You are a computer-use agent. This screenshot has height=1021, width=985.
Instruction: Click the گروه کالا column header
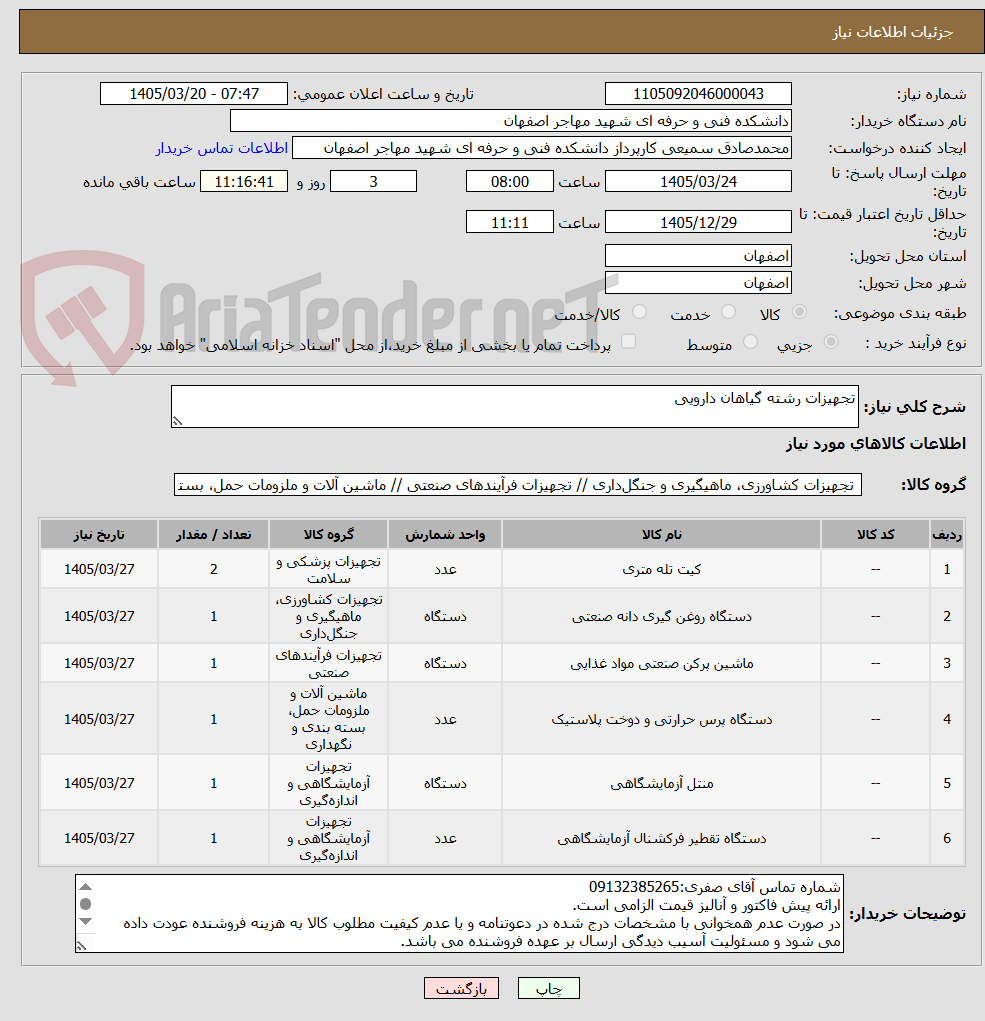click(x=328, y=535)
